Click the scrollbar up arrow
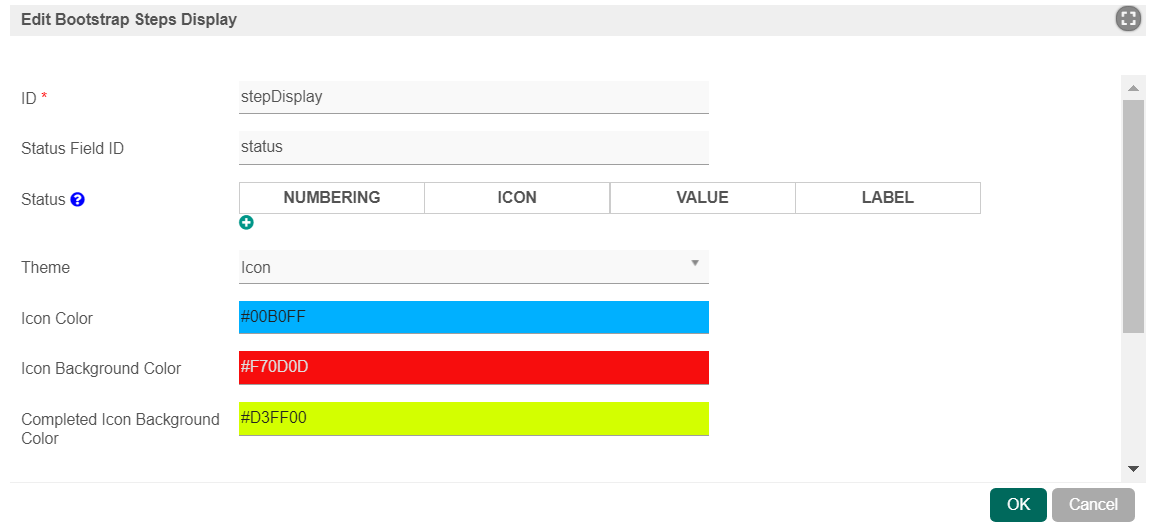The width and height of the screenshot is (1149, 529). coord(1133,88)
